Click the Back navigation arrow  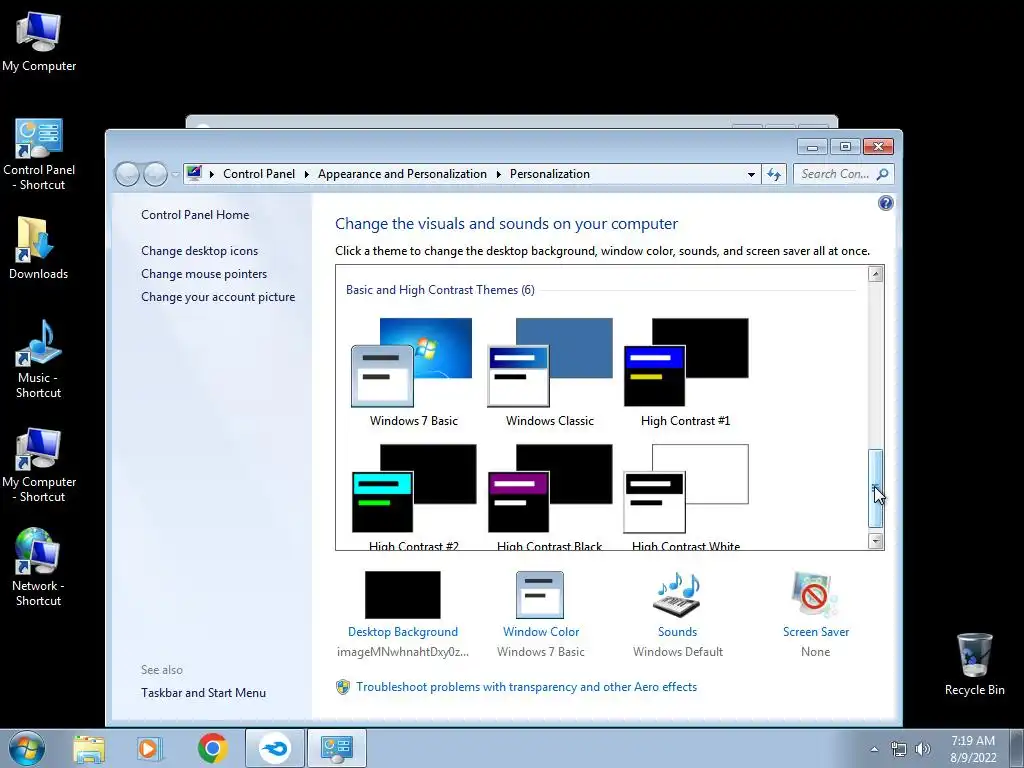click(127, 174)
